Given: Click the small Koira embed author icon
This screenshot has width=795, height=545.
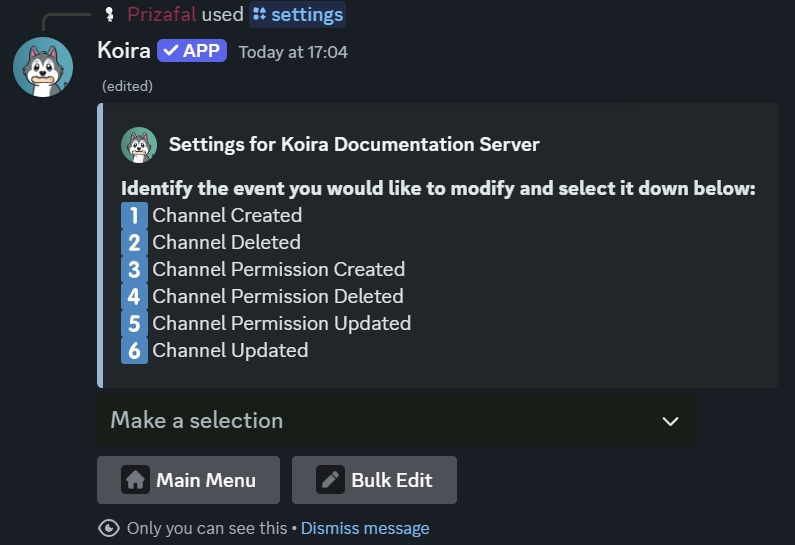Looking at the screenshot, I should 139,145.
